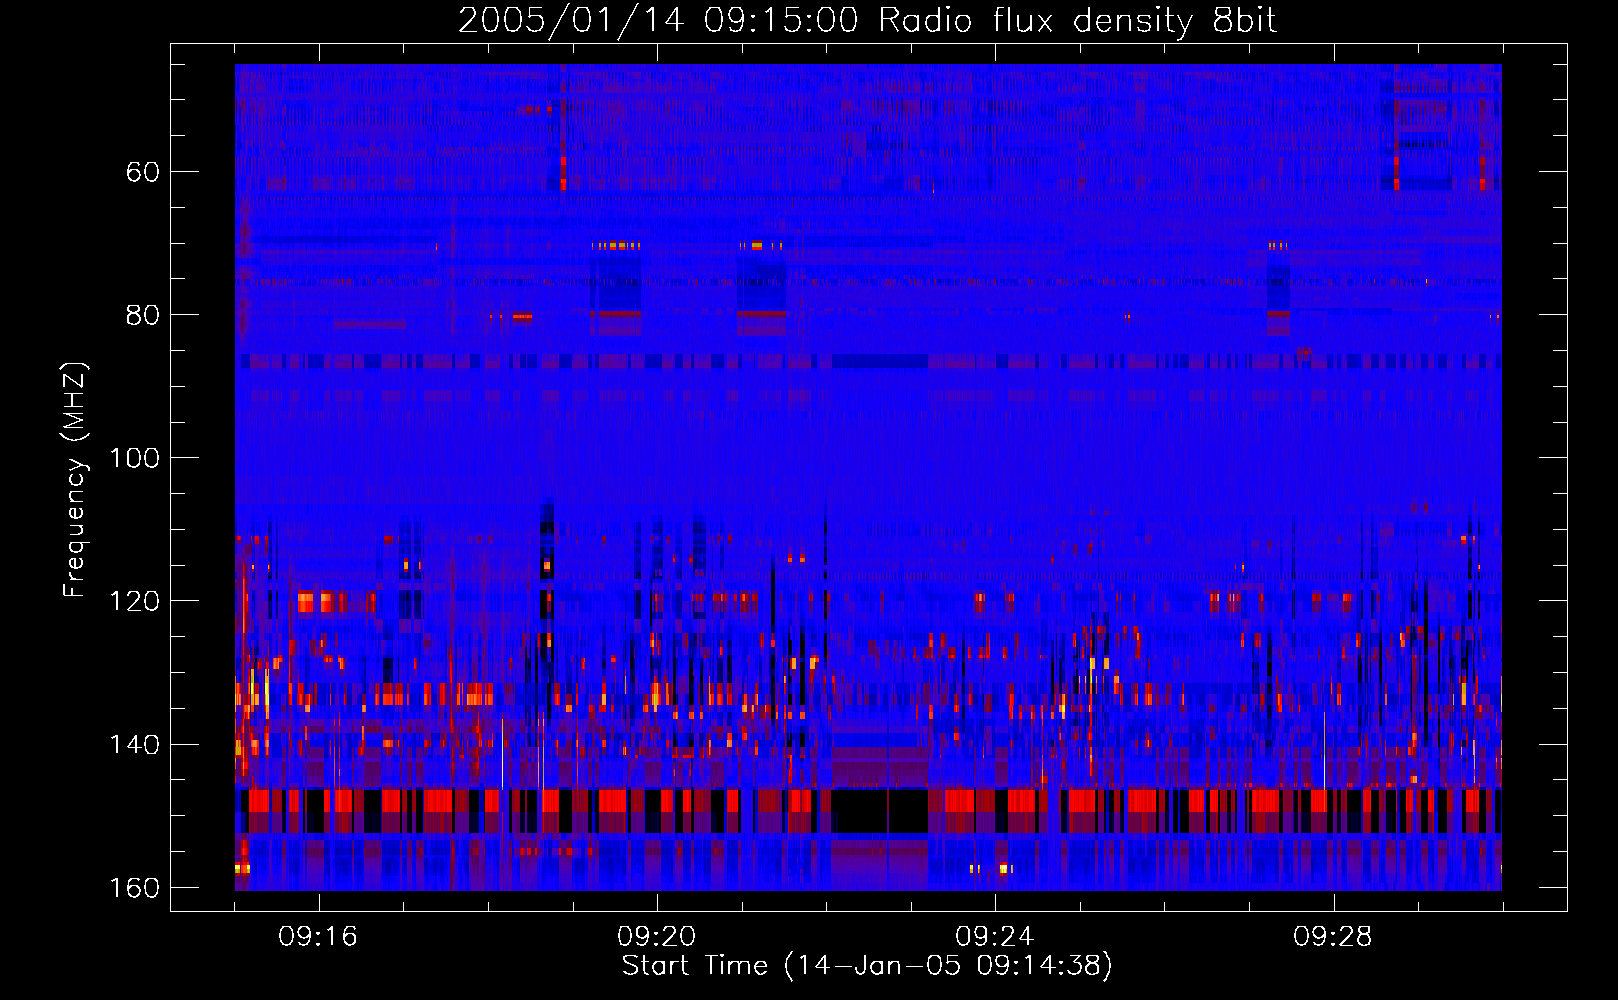Click the 09:20 time tick label
This screenshot has height=1000, width=1618.
pos(656,937)
